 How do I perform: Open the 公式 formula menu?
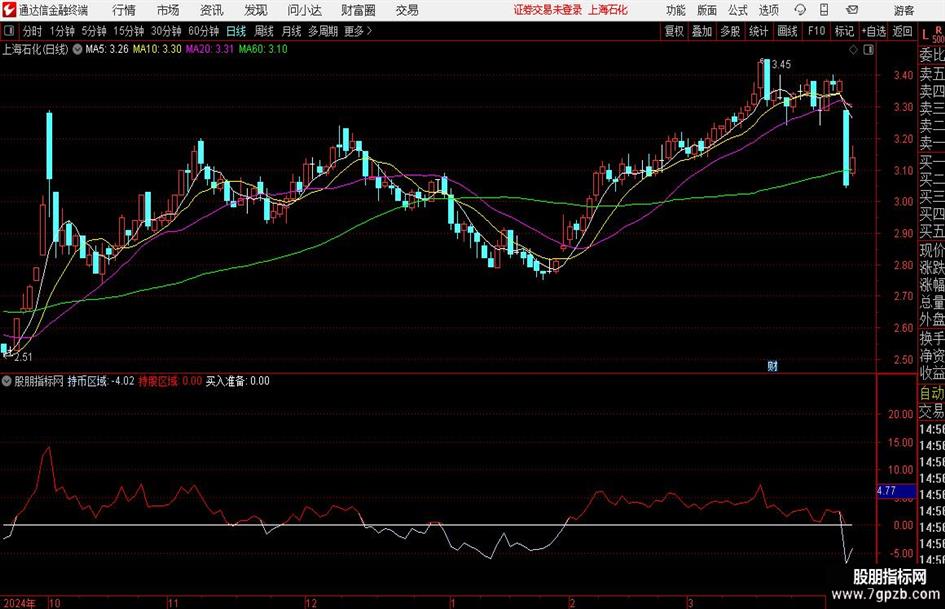click(738, 10)
